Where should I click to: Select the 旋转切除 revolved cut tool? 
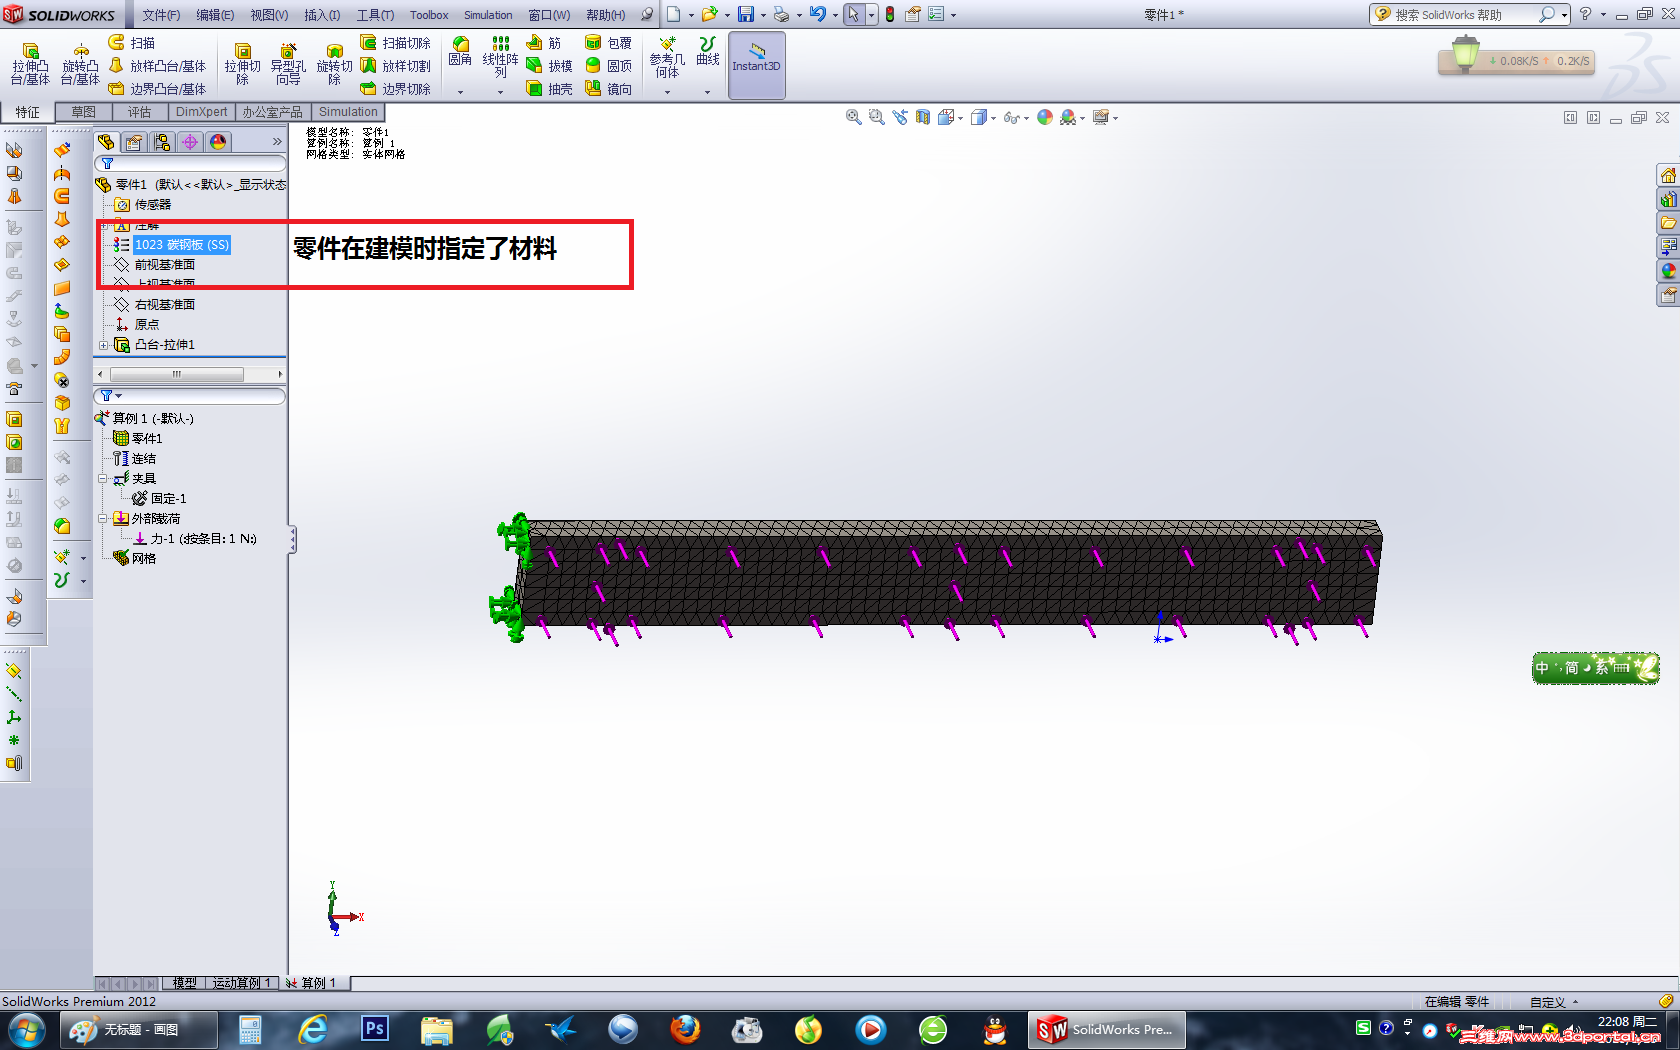[x=334, y=64]
